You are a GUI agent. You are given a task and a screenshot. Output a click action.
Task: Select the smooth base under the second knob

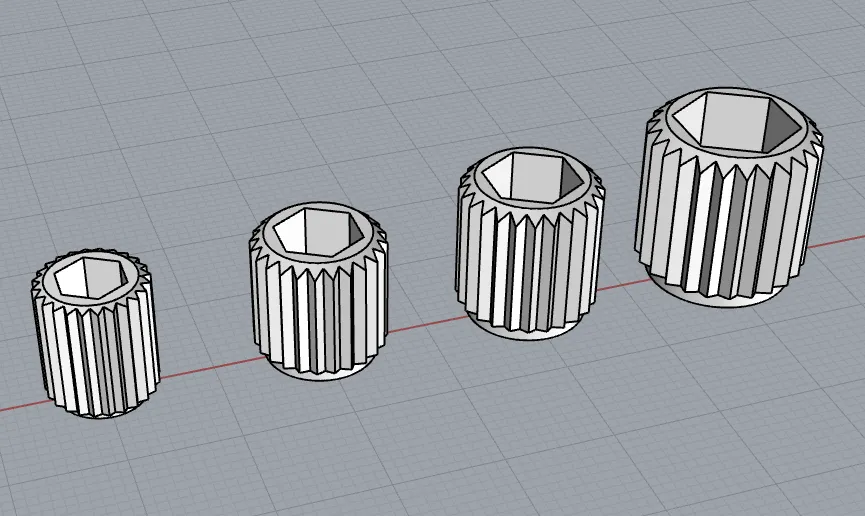click(320, 373)
